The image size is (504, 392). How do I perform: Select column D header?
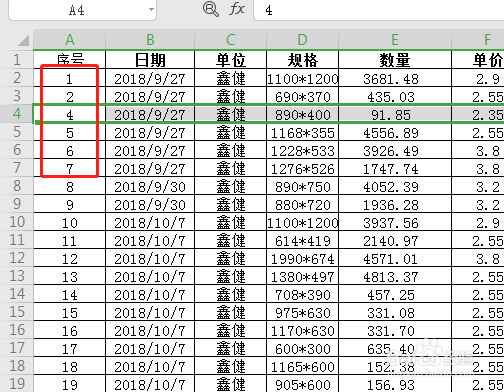tap(302, 40)
